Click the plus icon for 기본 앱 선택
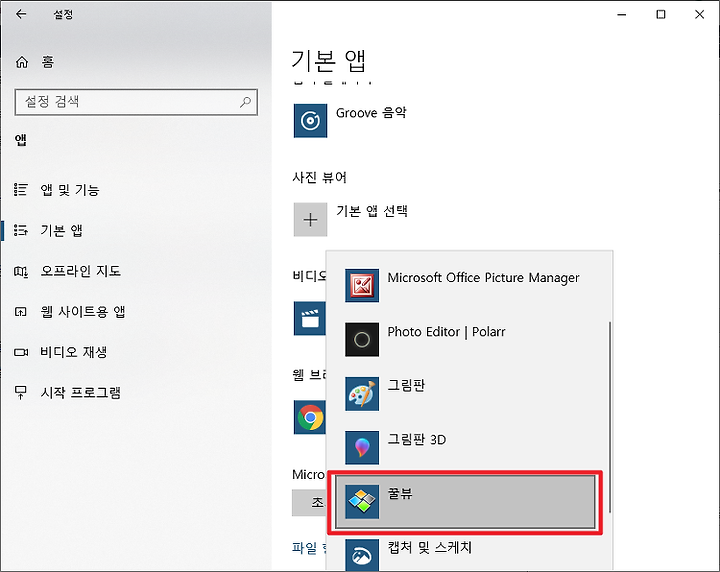Viewport: 720px width, 572px height. 310,219
